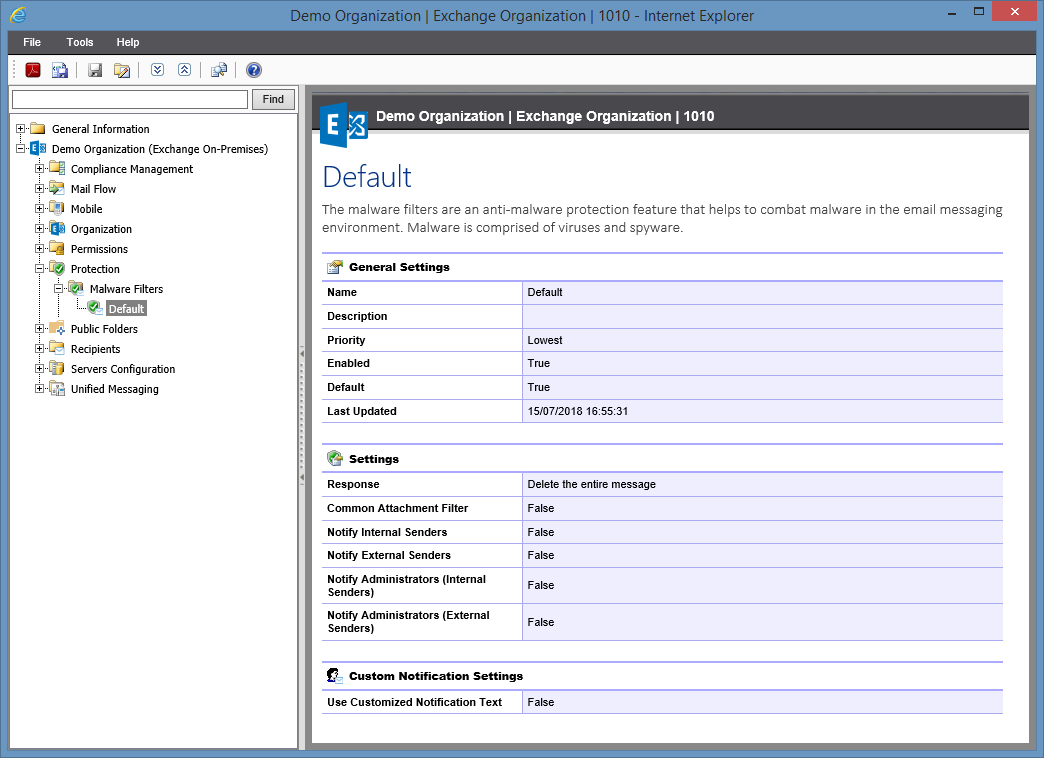Export document to PDF
This screenshot has height=758, width=1044.
[33, 70]
